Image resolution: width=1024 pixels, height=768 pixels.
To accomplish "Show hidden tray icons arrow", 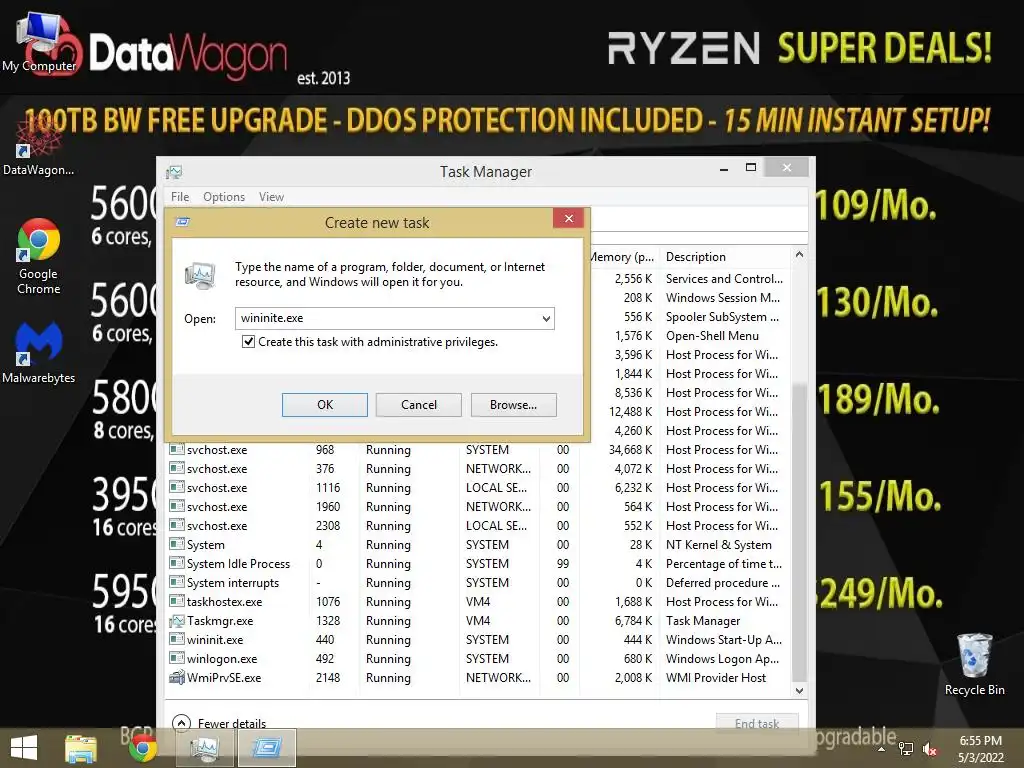I will 882,749.
